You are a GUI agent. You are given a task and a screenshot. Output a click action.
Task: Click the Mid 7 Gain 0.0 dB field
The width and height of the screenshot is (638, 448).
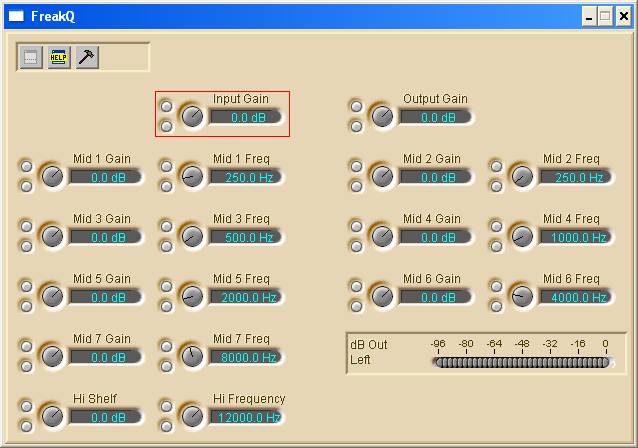106,357
